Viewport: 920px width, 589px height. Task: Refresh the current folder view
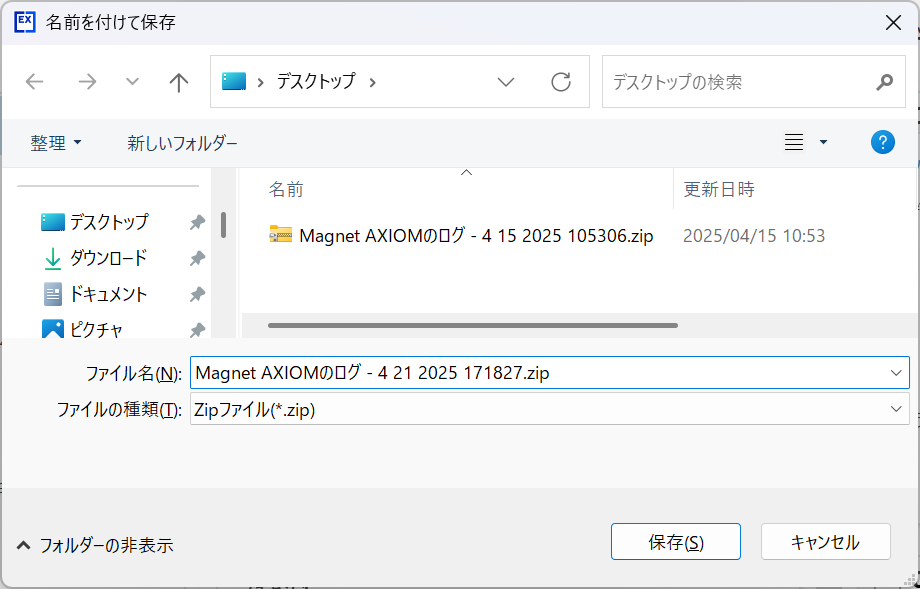click(x=561, y=82)
